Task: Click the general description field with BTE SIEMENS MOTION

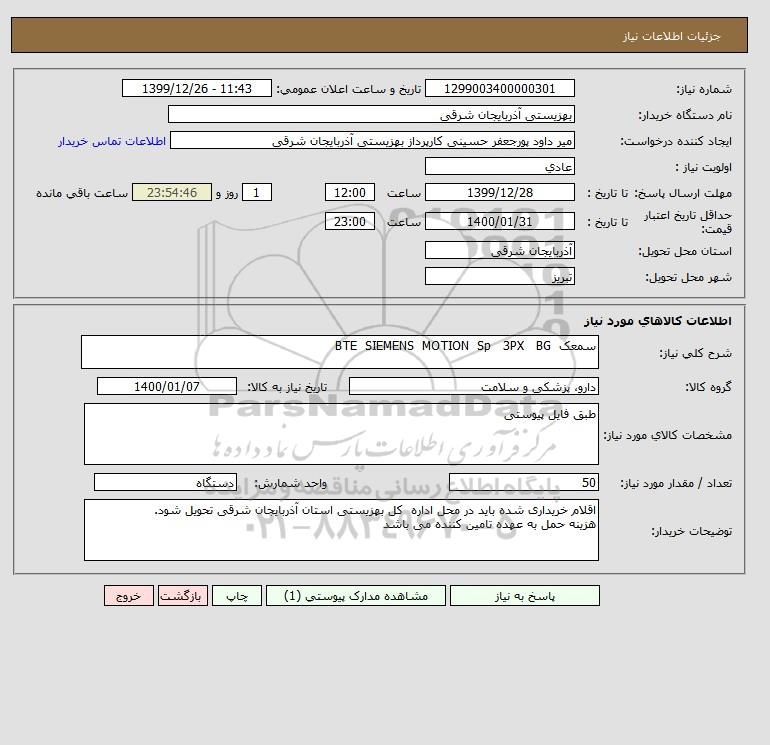Action: pyautogui.click(x=340, y=352)
